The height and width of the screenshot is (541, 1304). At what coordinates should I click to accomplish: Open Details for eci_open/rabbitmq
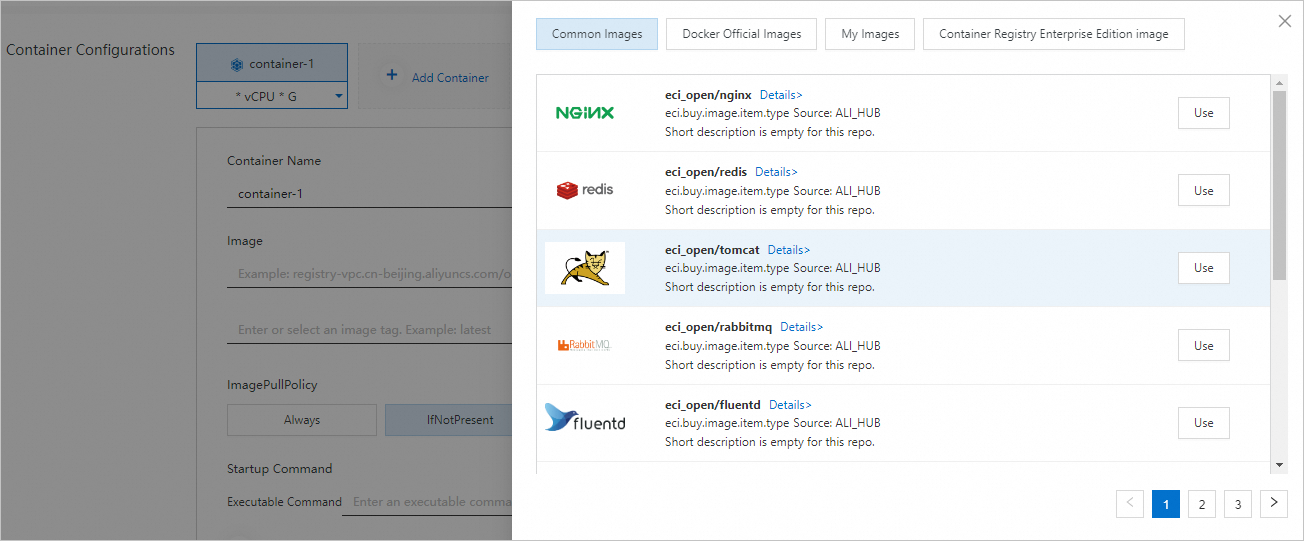pyautogui.click(x=802, y=327)
